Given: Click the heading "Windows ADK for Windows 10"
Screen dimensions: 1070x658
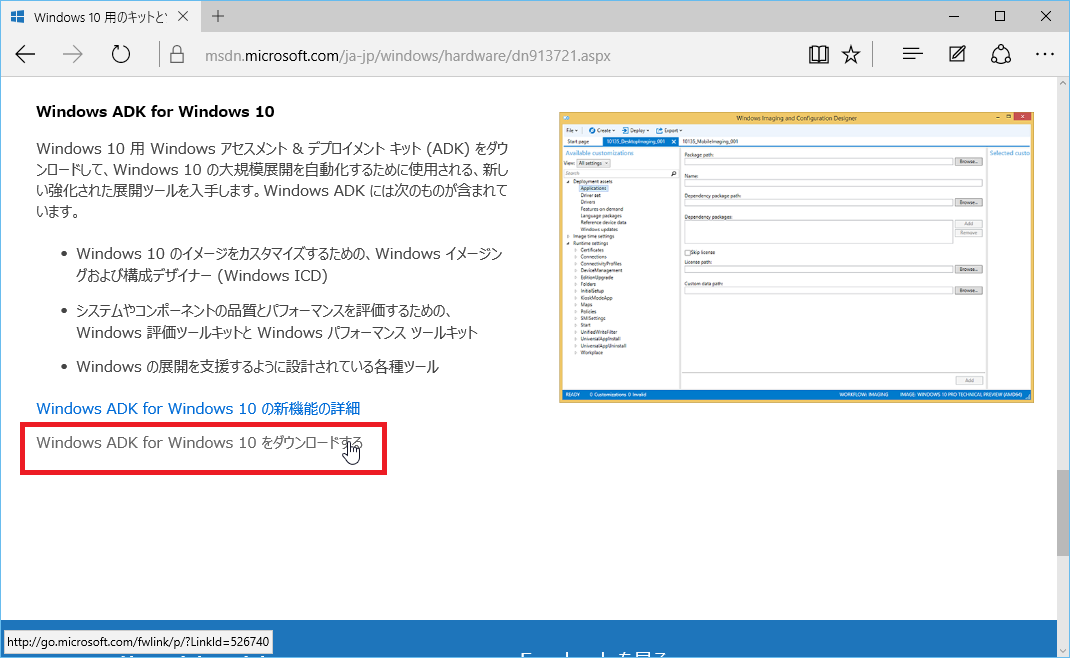Looking at the screenshot, I should pos(155,112).
